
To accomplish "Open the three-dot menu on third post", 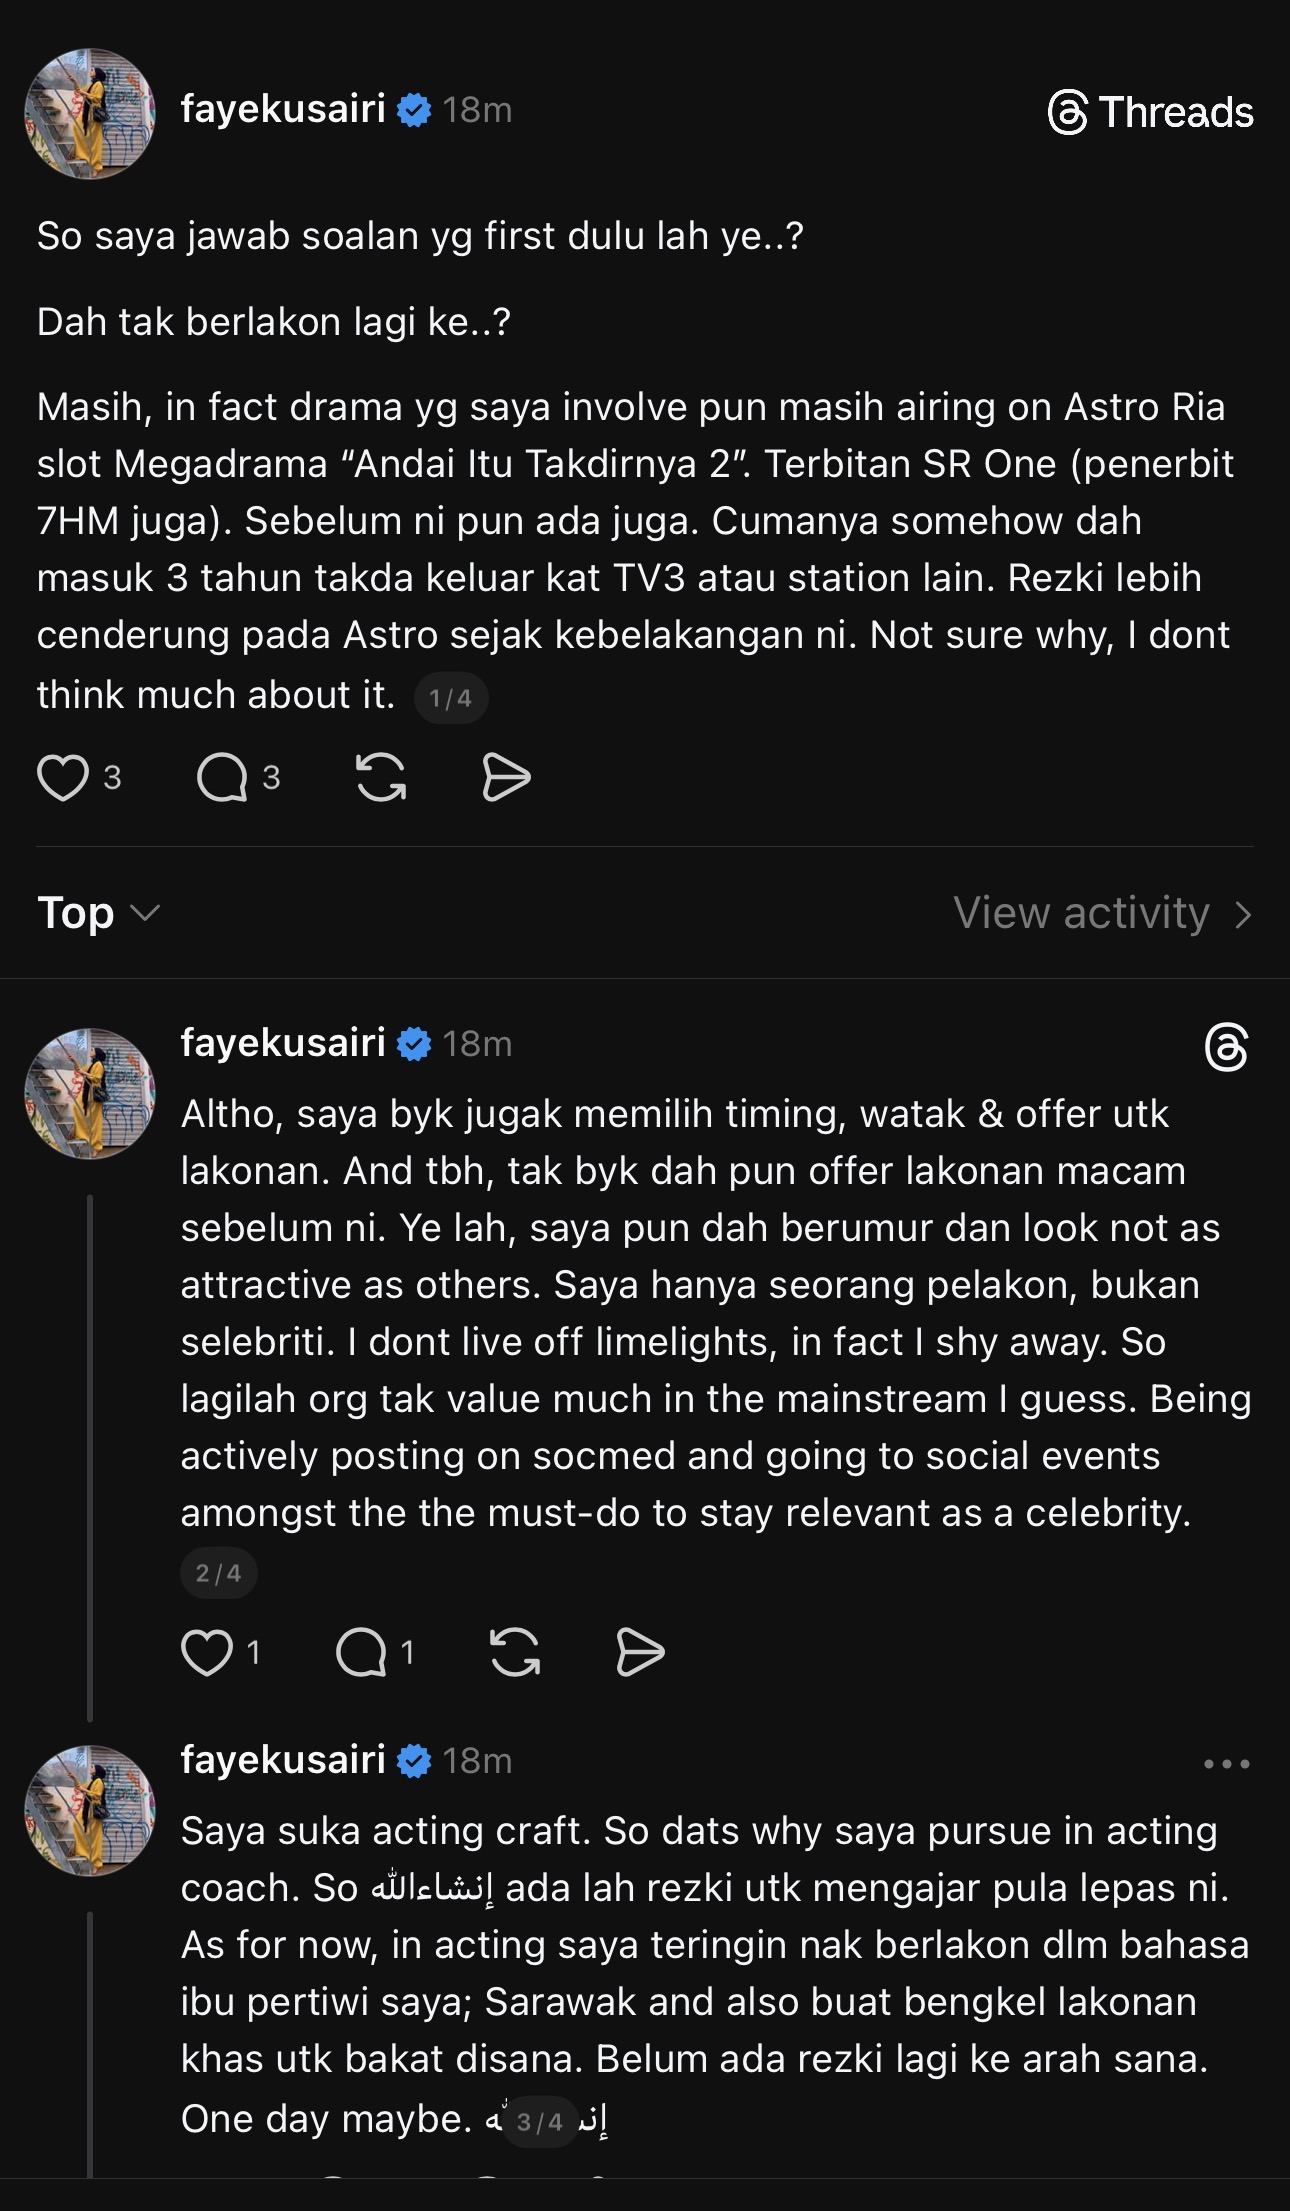I will pyautogui.click(x=1227, y=1764).
